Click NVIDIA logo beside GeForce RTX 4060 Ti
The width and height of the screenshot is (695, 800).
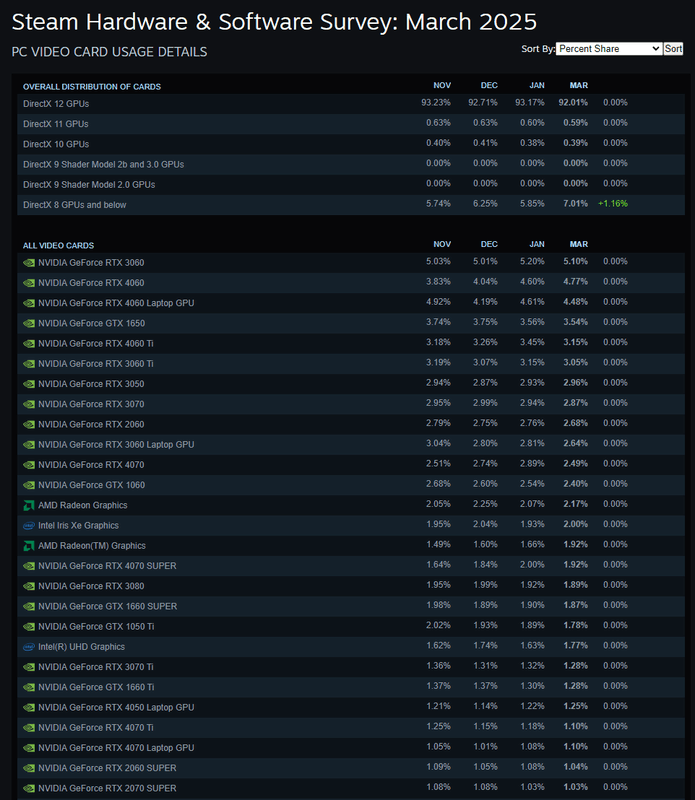29,344
